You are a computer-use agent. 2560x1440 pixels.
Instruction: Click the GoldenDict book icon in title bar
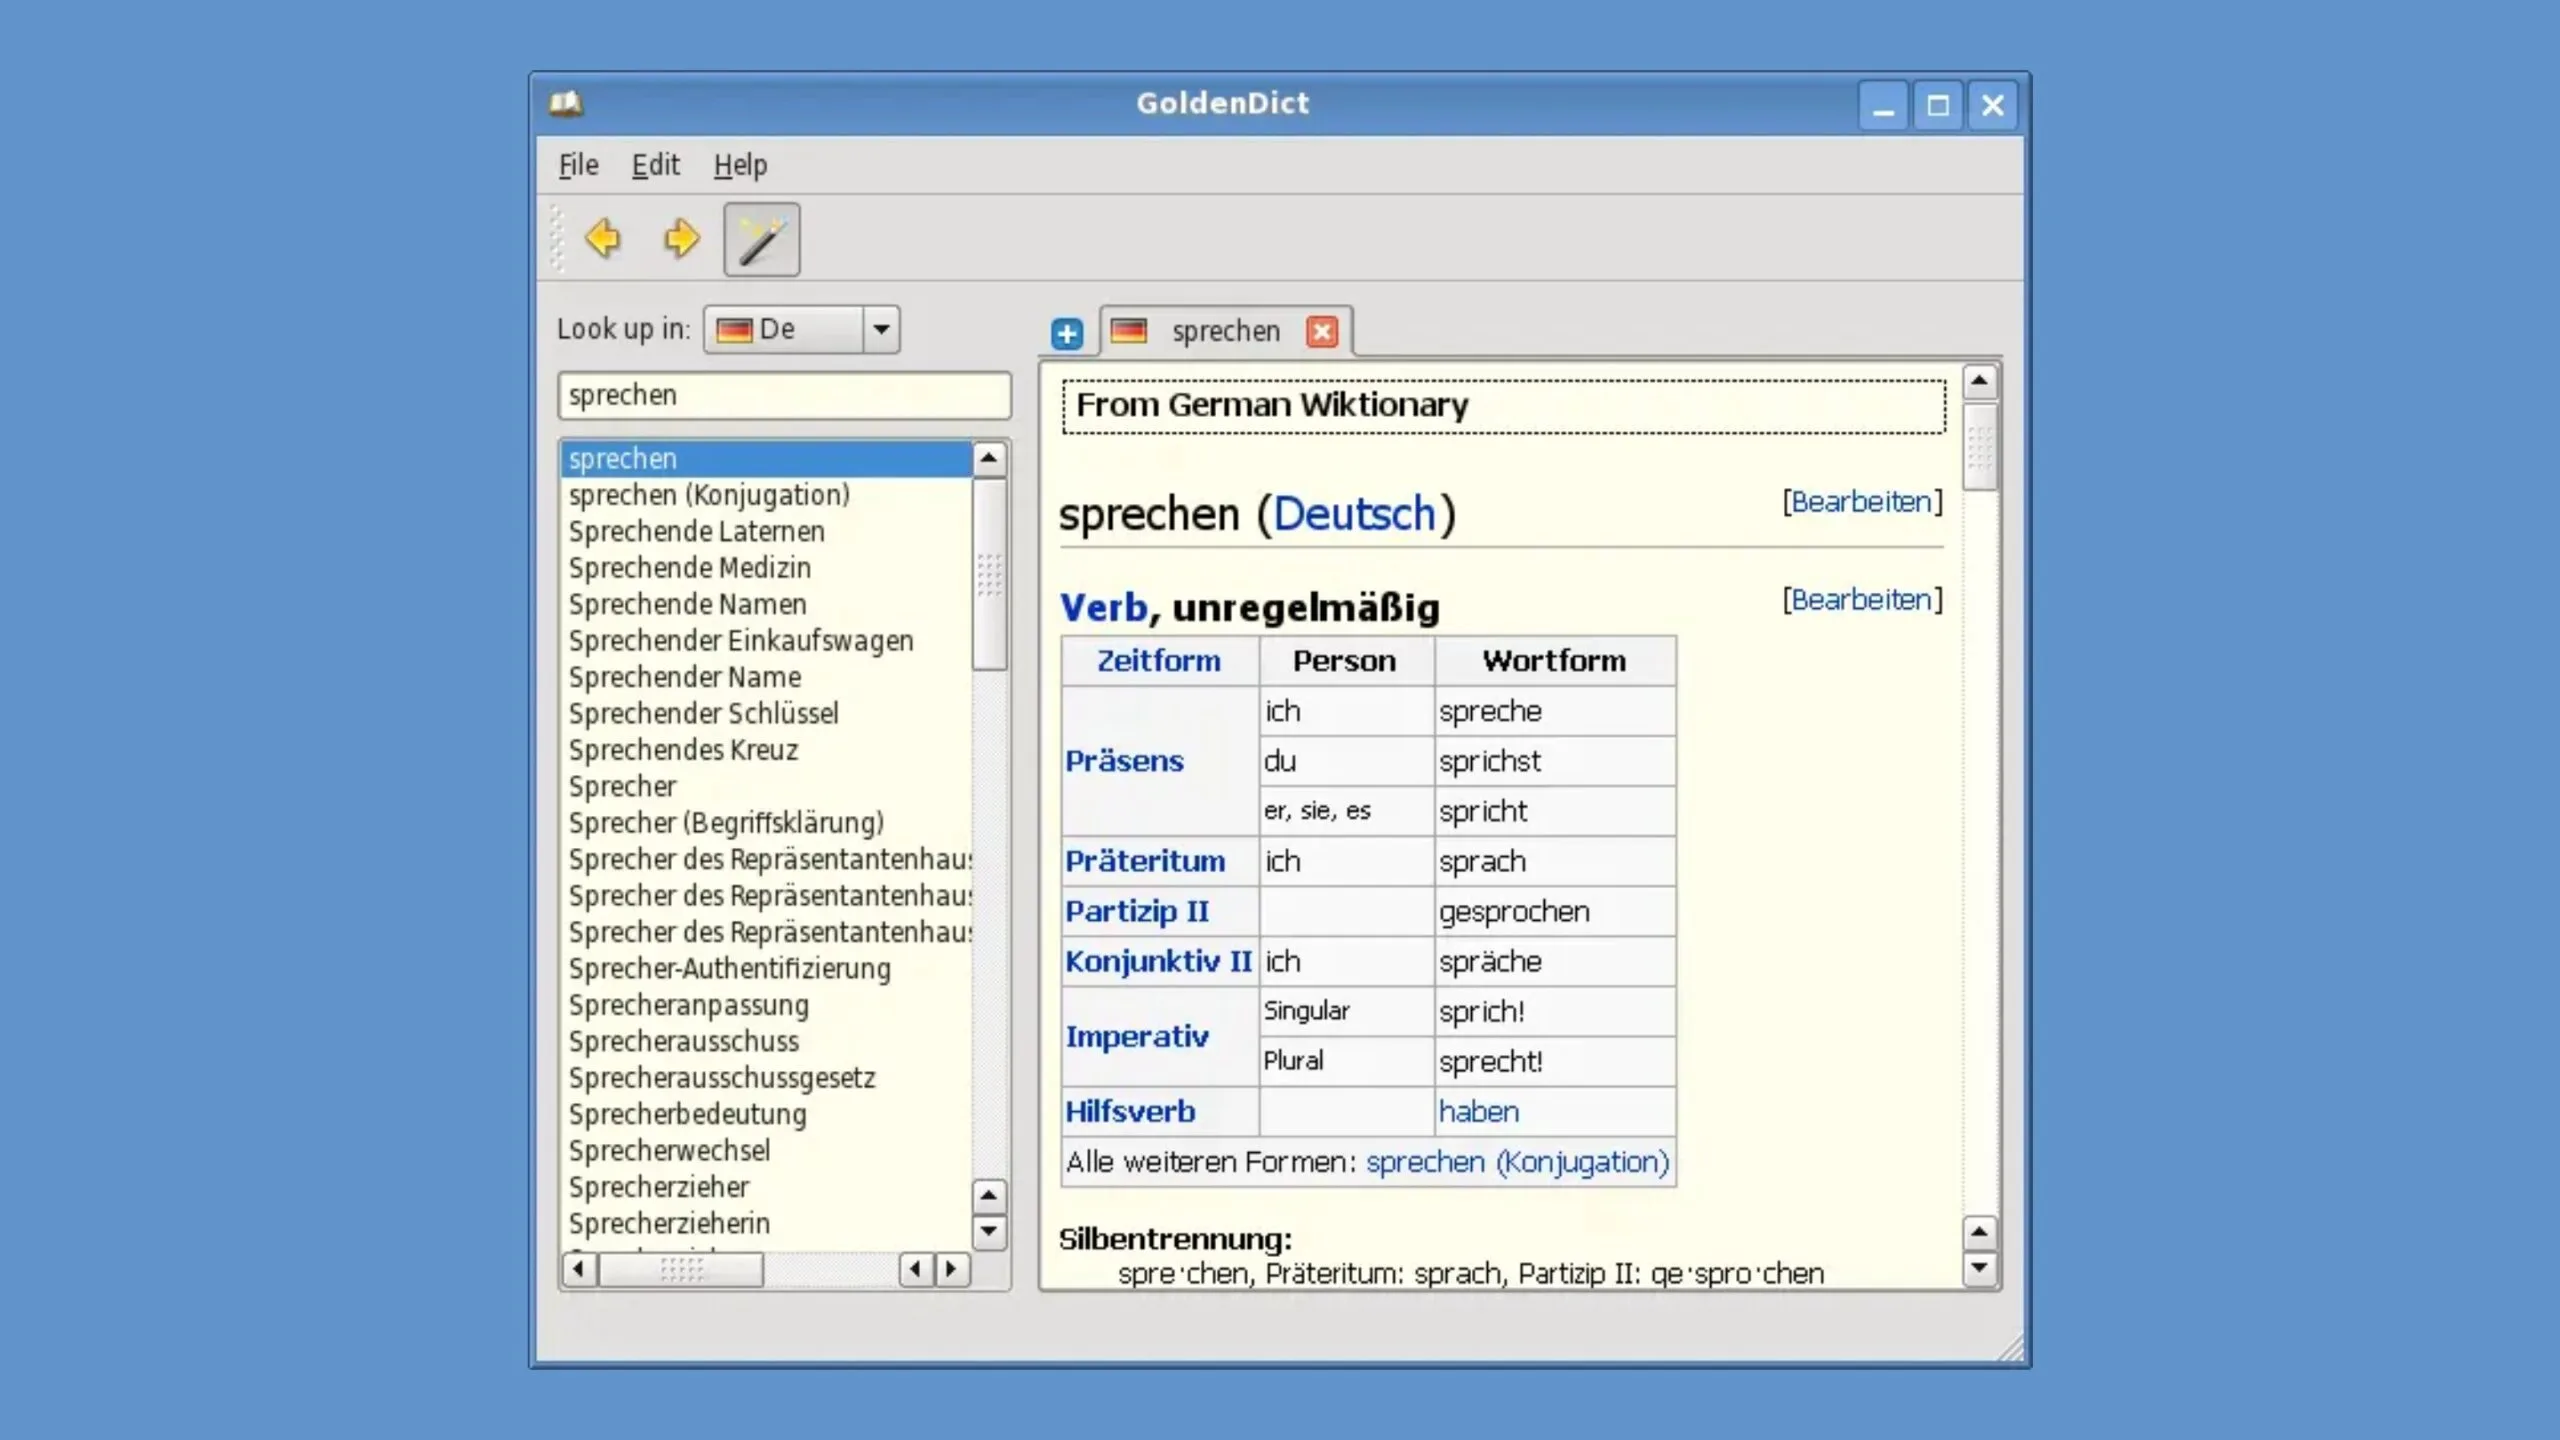566,103
